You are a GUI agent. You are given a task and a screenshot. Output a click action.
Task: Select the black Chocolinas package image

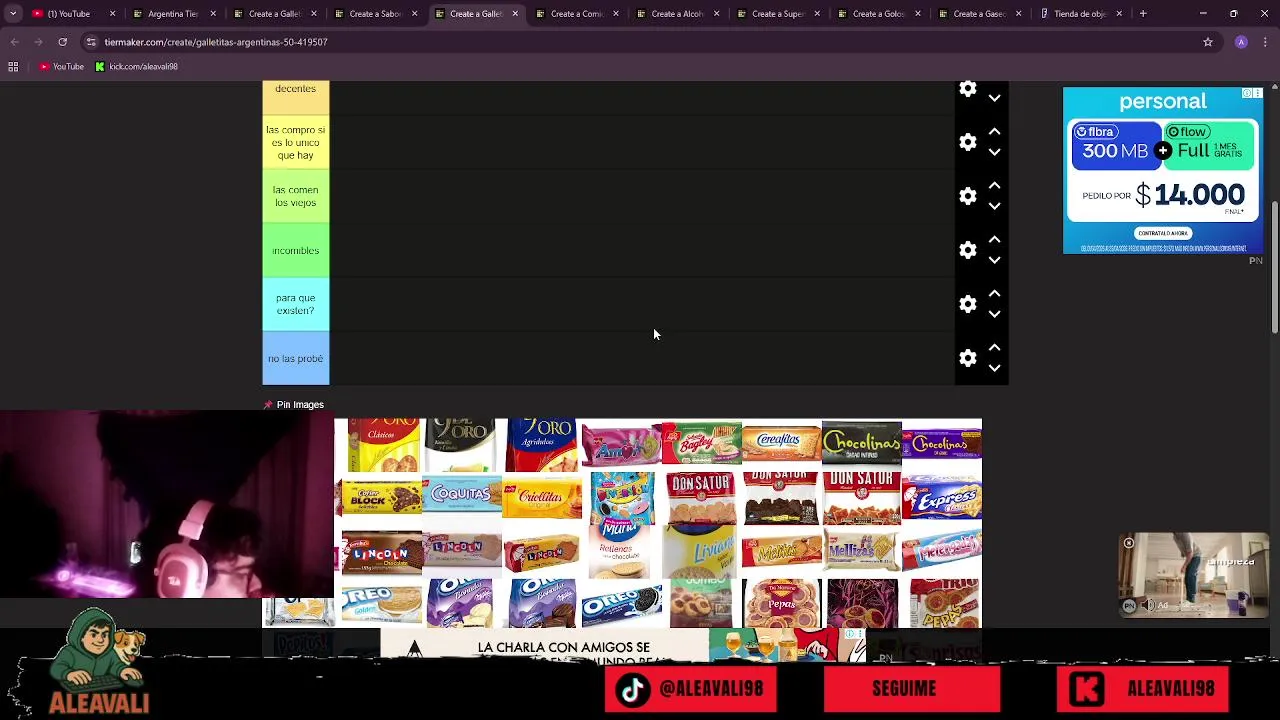point(861,444)
